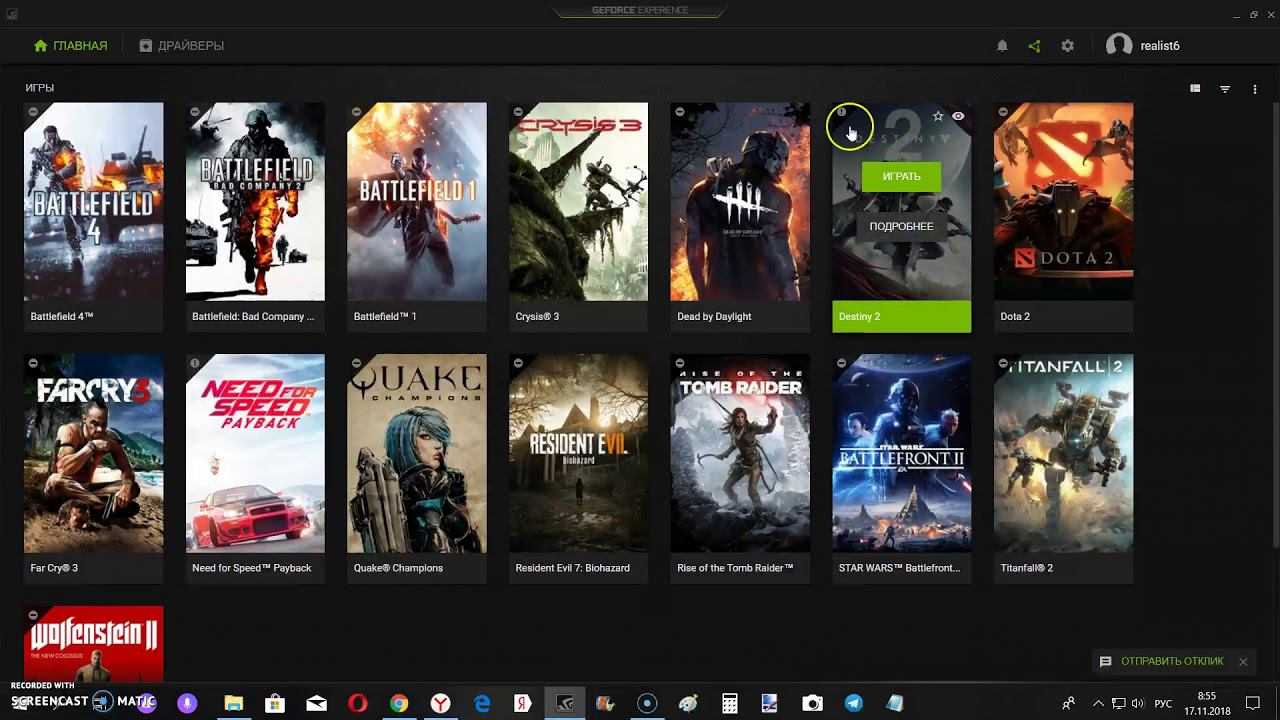Click the "Rise of the Tomb Raider™" title

pyautogui.click(x=735, y=568)
